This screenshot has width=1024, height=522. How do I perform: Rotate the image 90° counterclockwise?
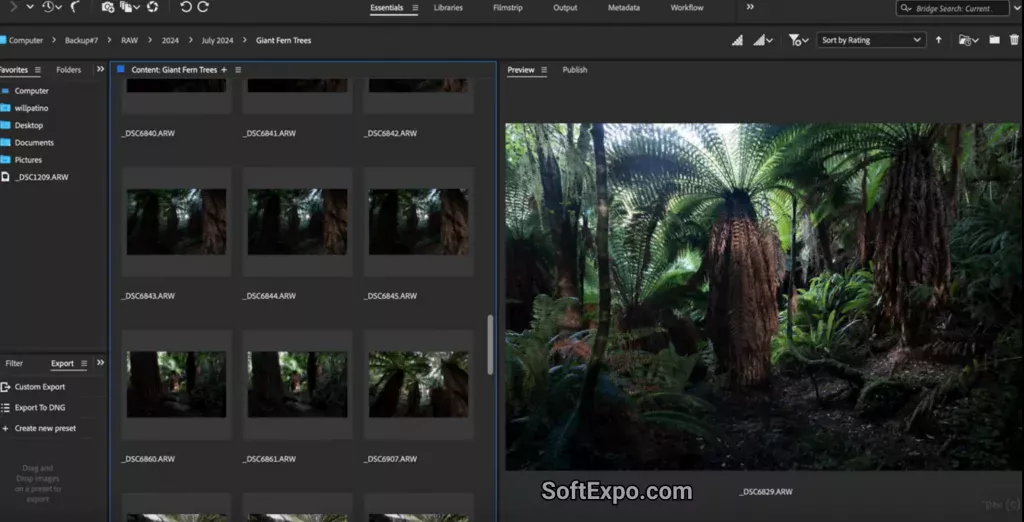[x=186, y=7]
